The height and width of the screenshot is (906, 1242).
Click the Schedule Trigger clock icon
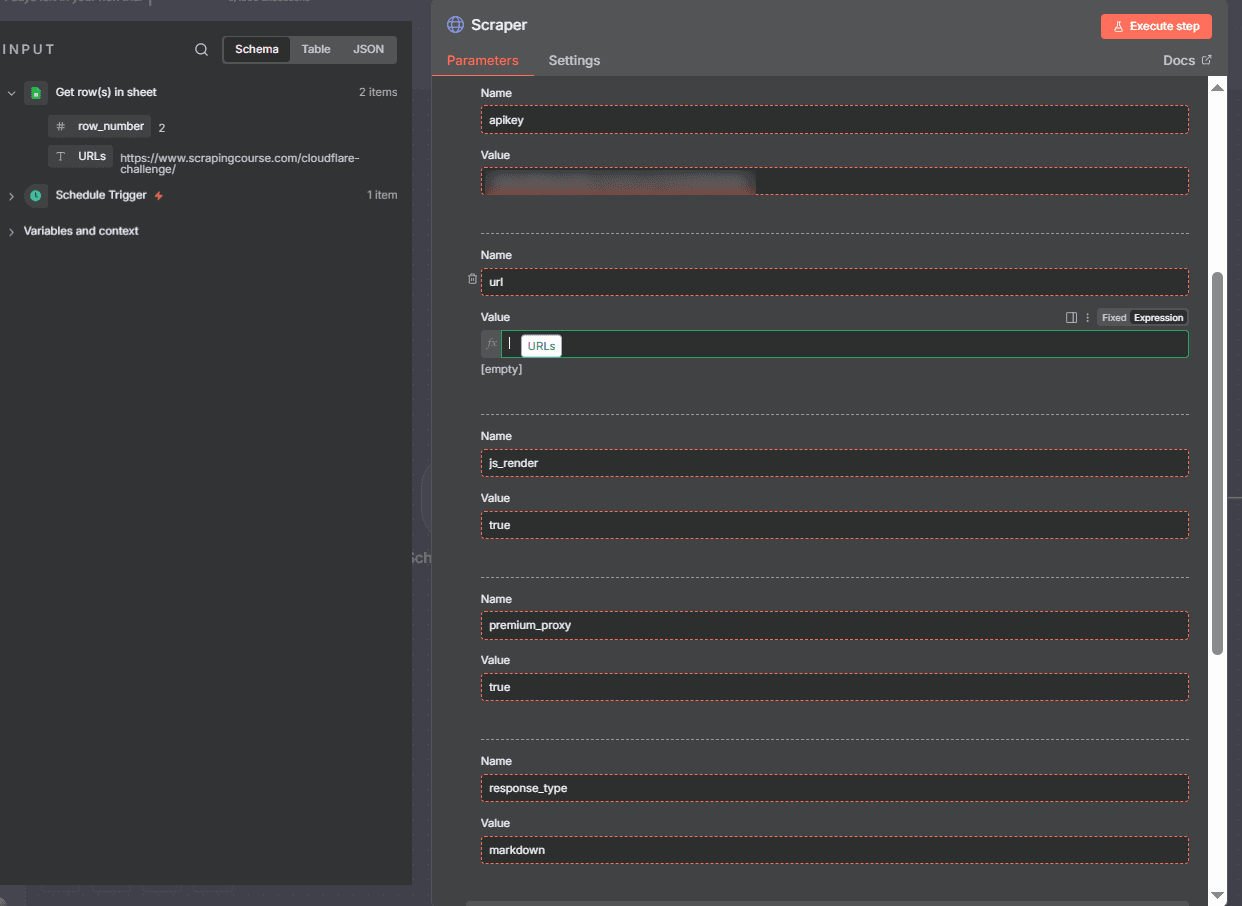(x=36, y=196)
